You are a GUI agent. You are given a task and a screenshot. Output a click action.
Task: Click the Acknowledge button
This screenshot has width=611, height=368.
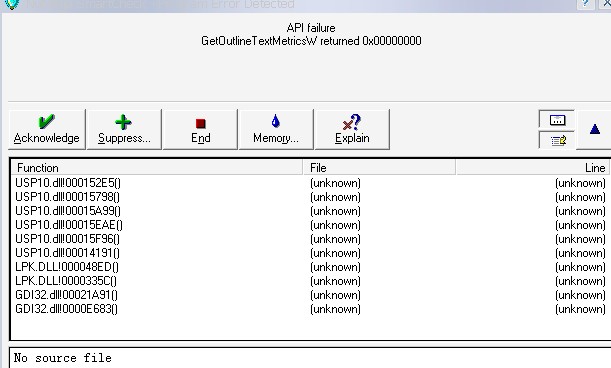(47, 129)
